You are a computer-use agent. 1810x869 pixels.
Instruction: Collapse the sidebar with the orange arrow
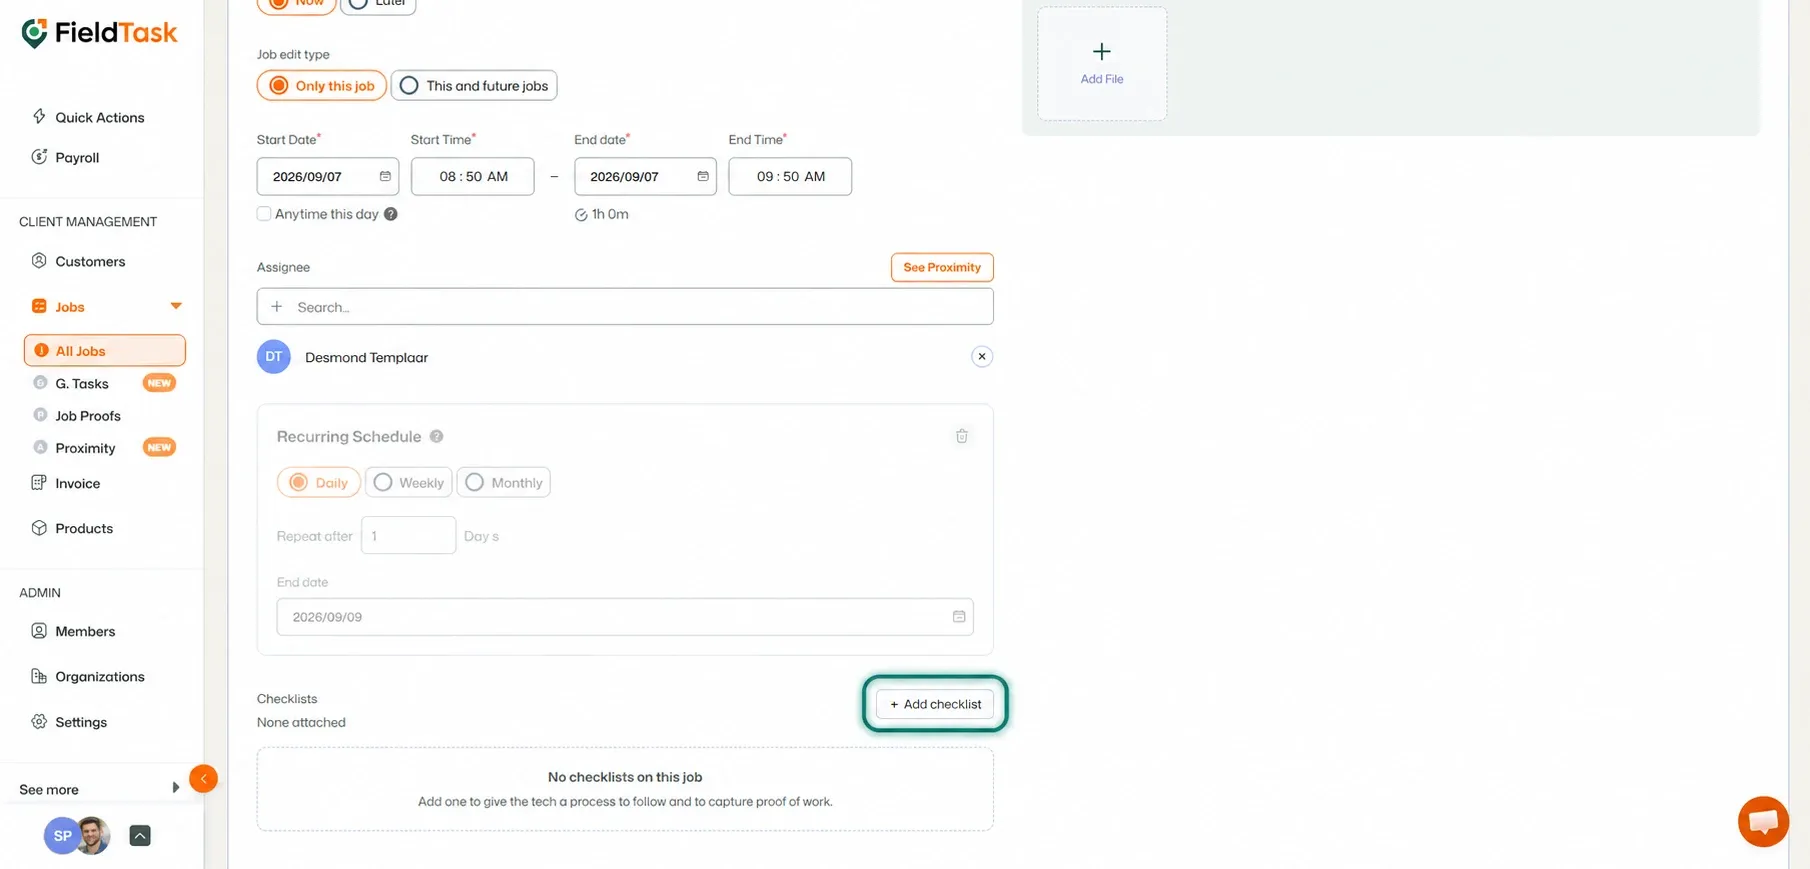[x=203, y=778]
